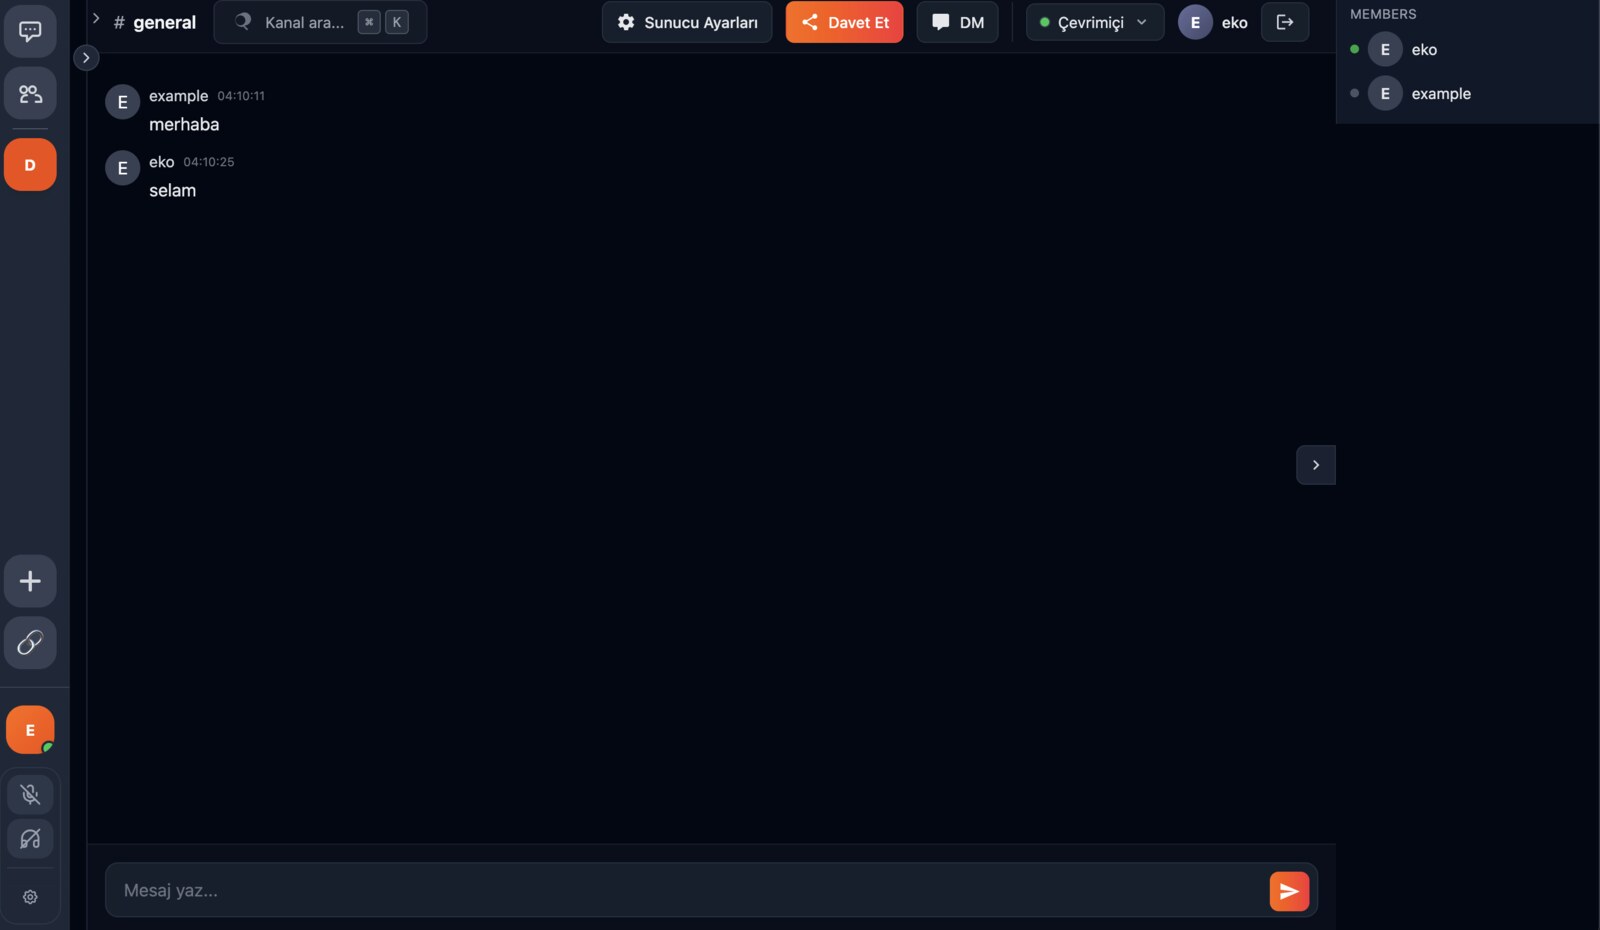Toggle the headphone deafen icon

[30, 839]
